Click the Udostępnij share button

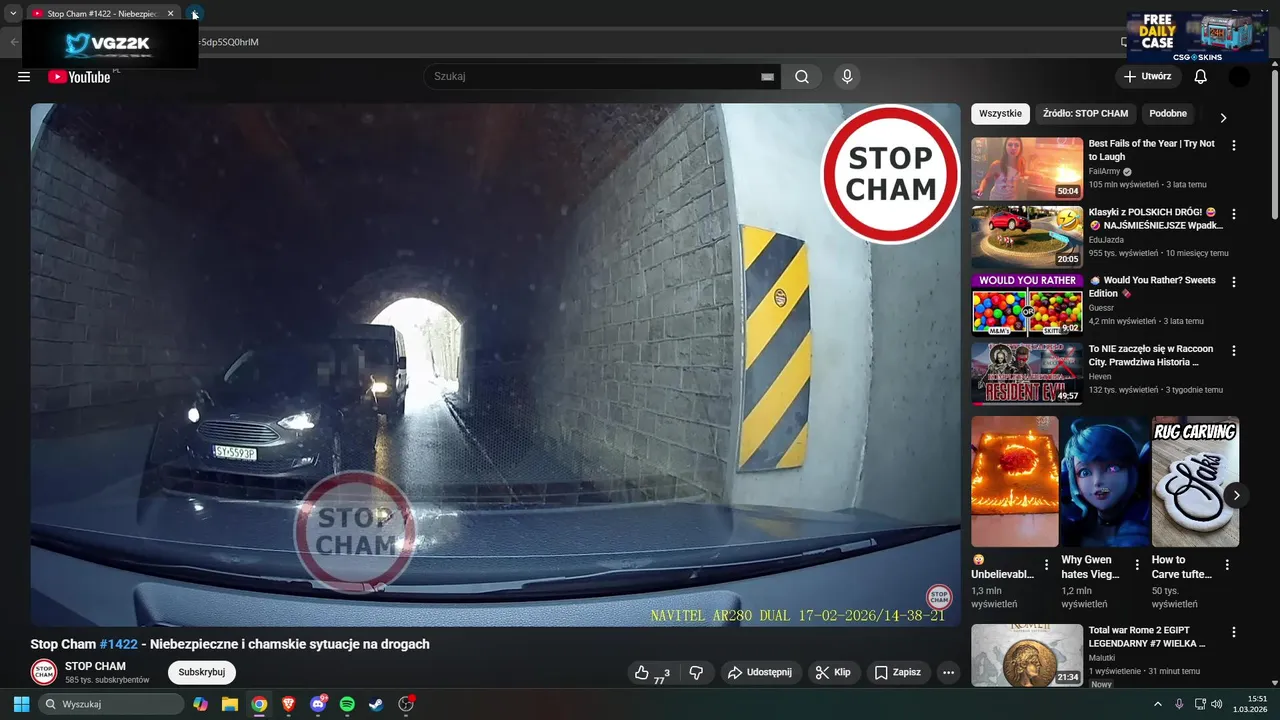point(759,673)
